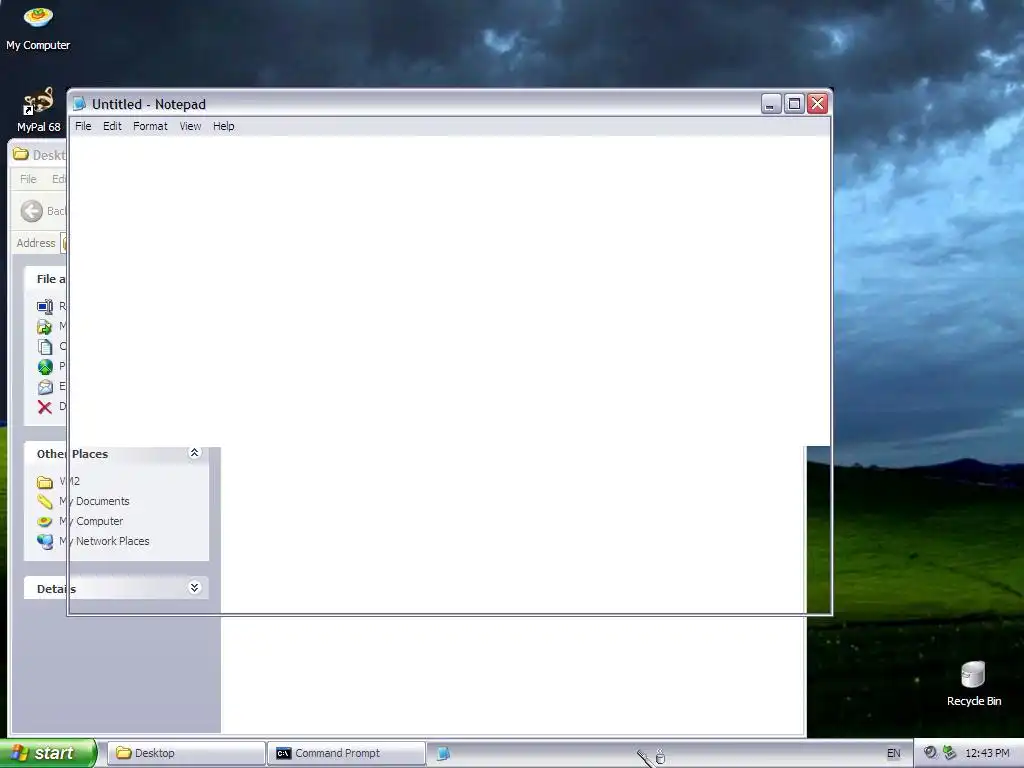Click the Move this file icon in the explorer pane

click(x=44, y=327)
